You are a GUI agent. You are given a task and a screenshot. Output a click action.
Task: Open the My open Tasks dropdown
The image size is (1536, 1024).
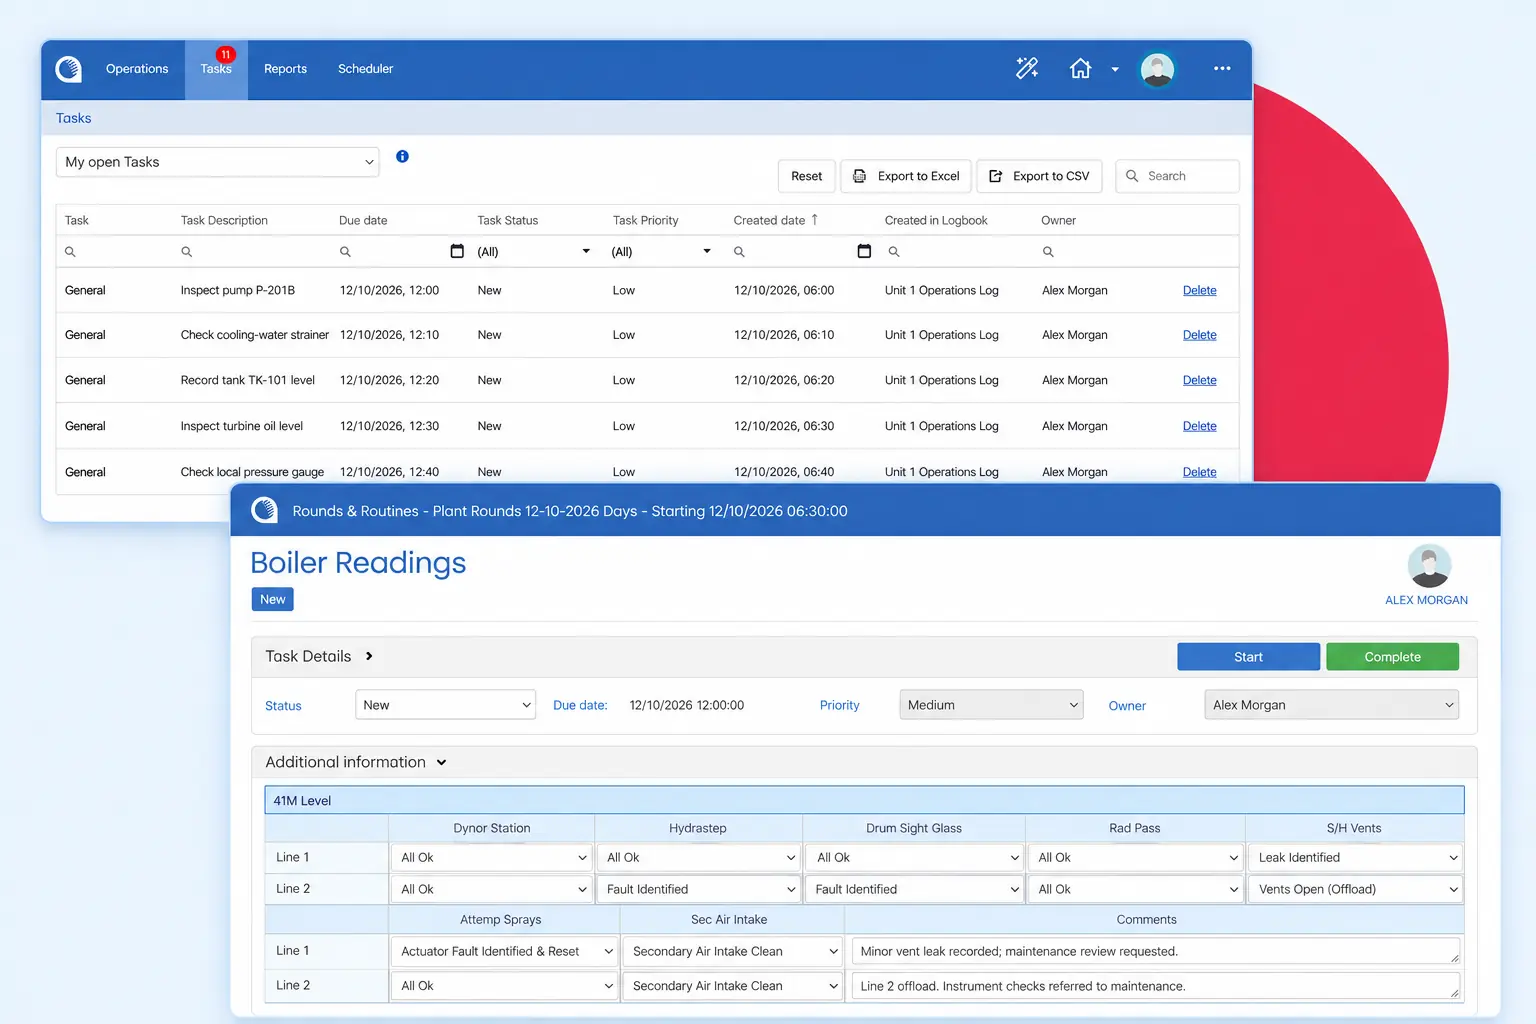coord(218,162)
